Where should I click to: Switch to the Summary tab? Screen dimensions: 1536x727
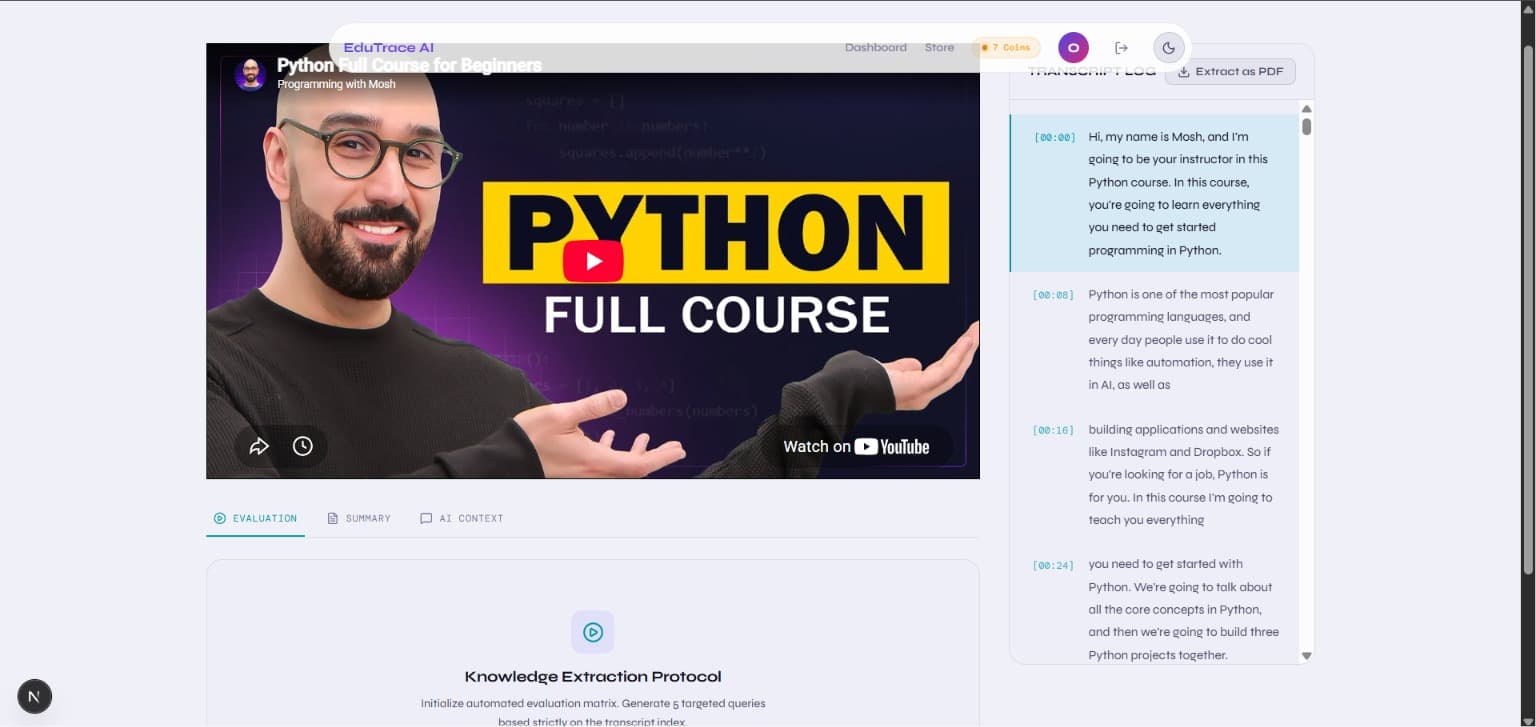359,518
